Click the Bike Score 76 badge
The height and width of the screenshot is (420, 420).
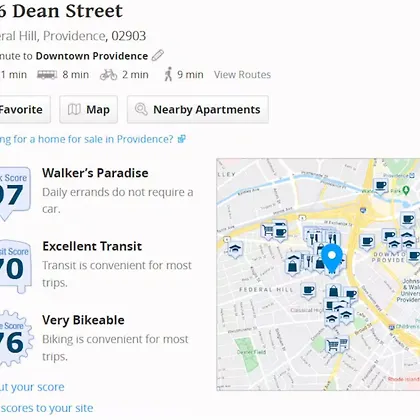16,339
